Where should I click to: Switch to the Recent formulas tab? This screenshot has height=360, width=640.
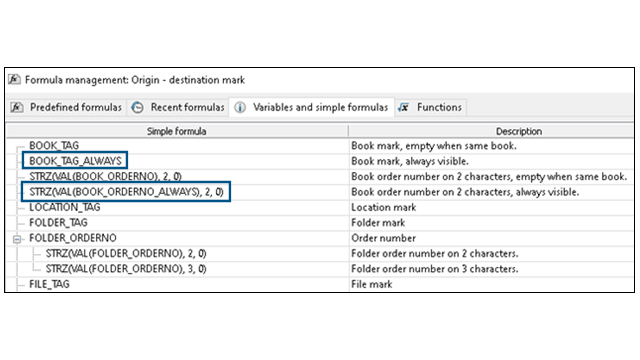[x=178, y=107]
